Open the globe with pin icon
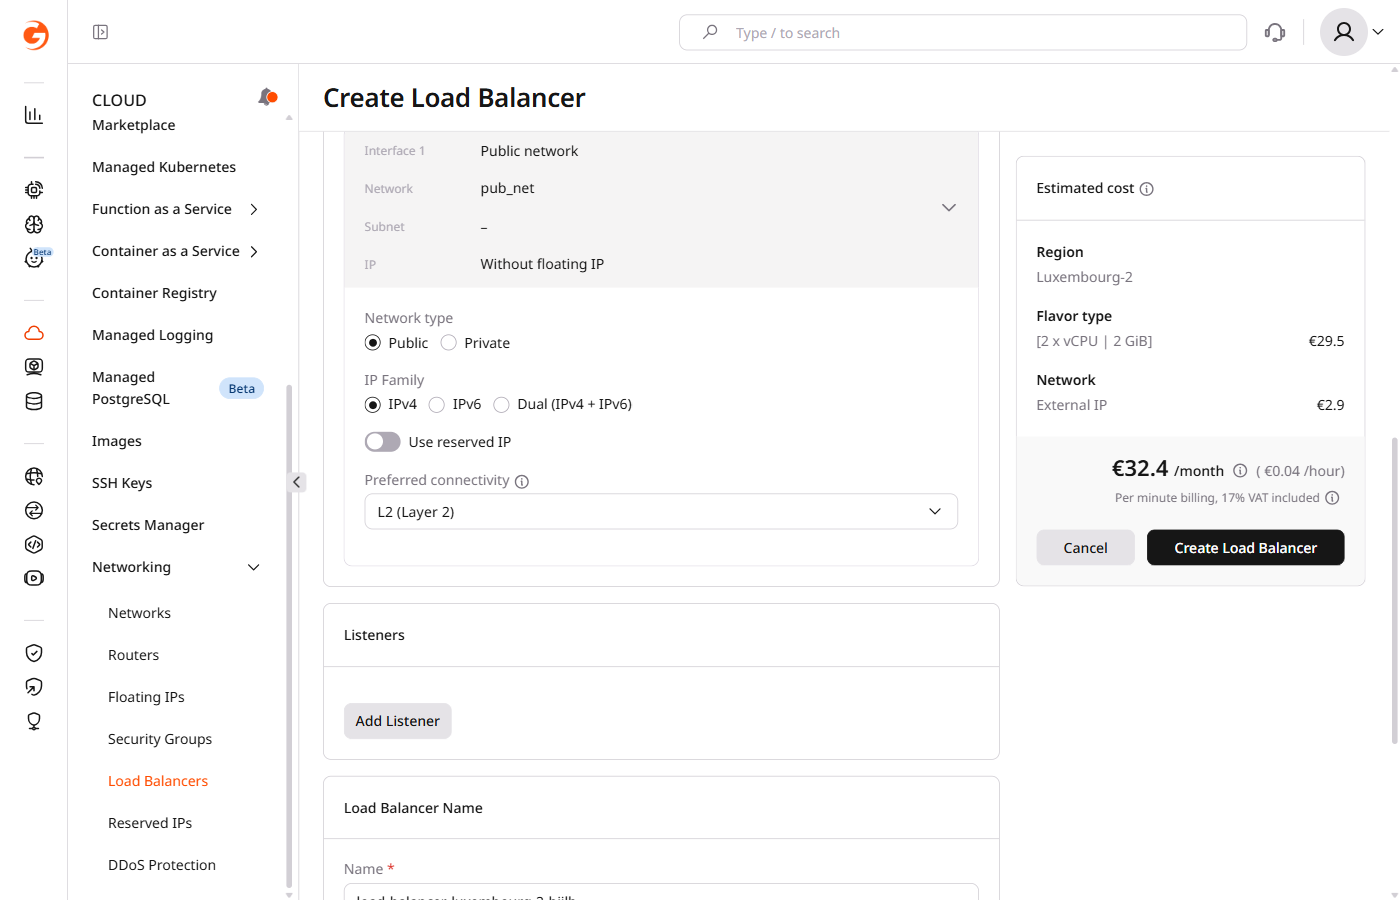Screen dimensions: 1400x900 [34, 476]
